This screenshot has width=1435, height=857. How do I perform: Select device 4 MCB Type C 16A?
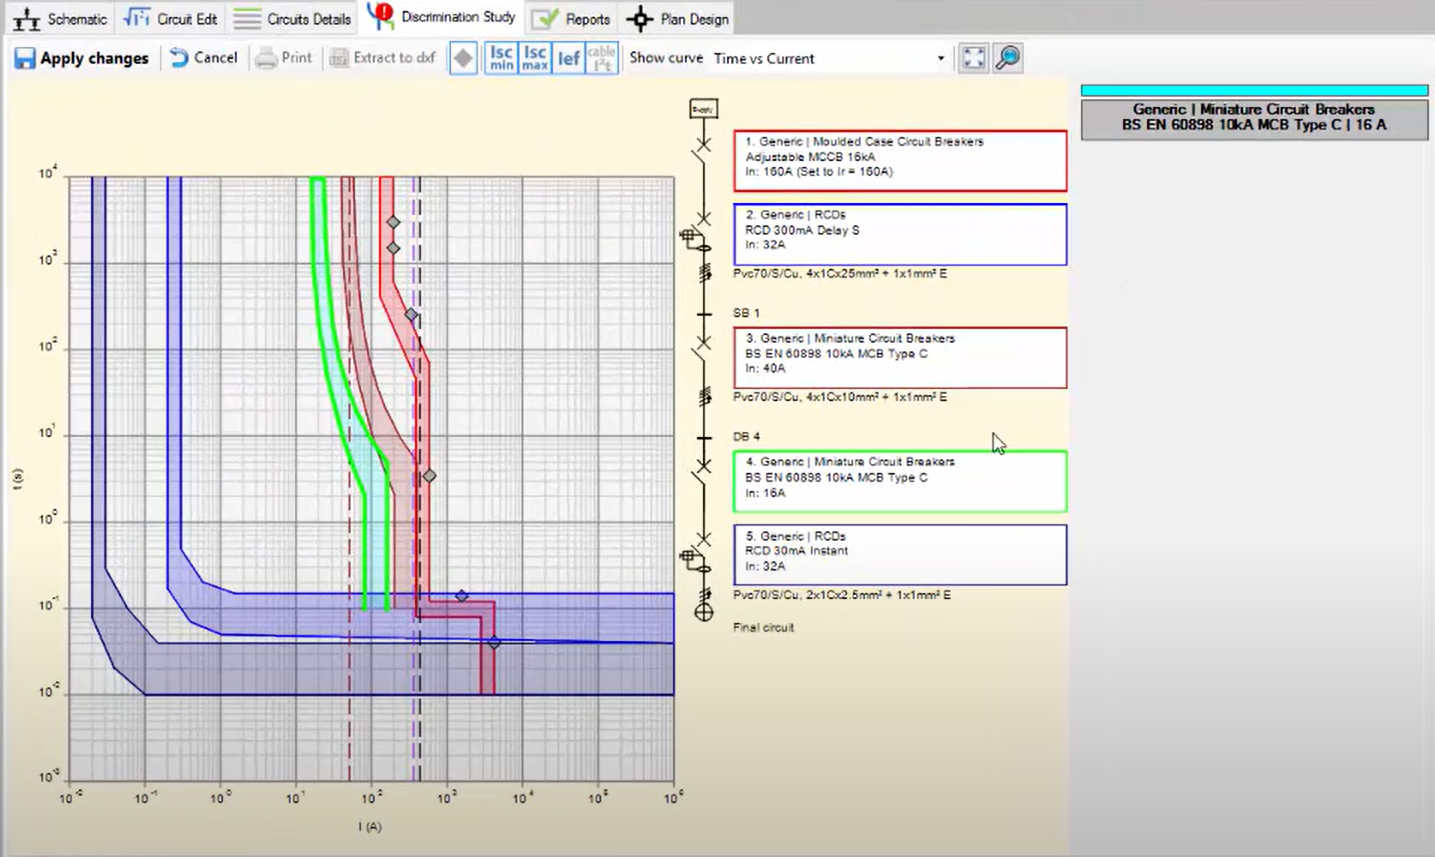tap(900, 481)
